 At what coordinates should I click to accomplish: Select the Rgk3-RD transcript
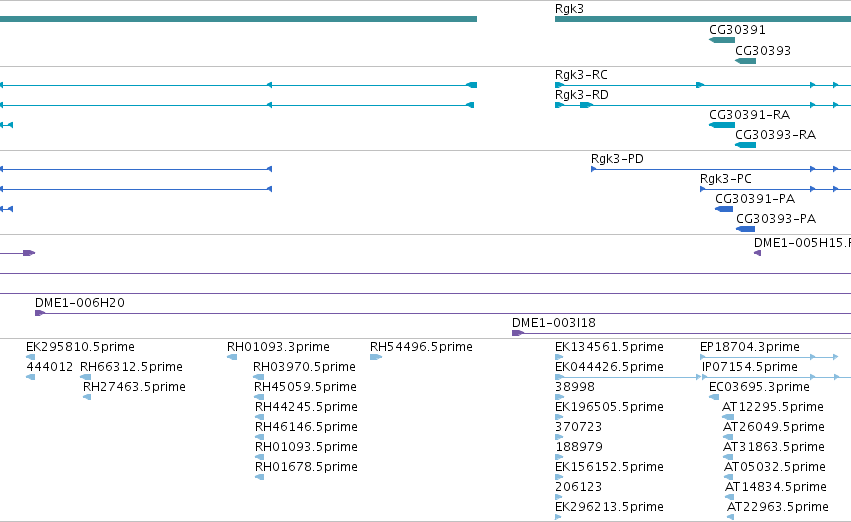click(x=703, y=105)
